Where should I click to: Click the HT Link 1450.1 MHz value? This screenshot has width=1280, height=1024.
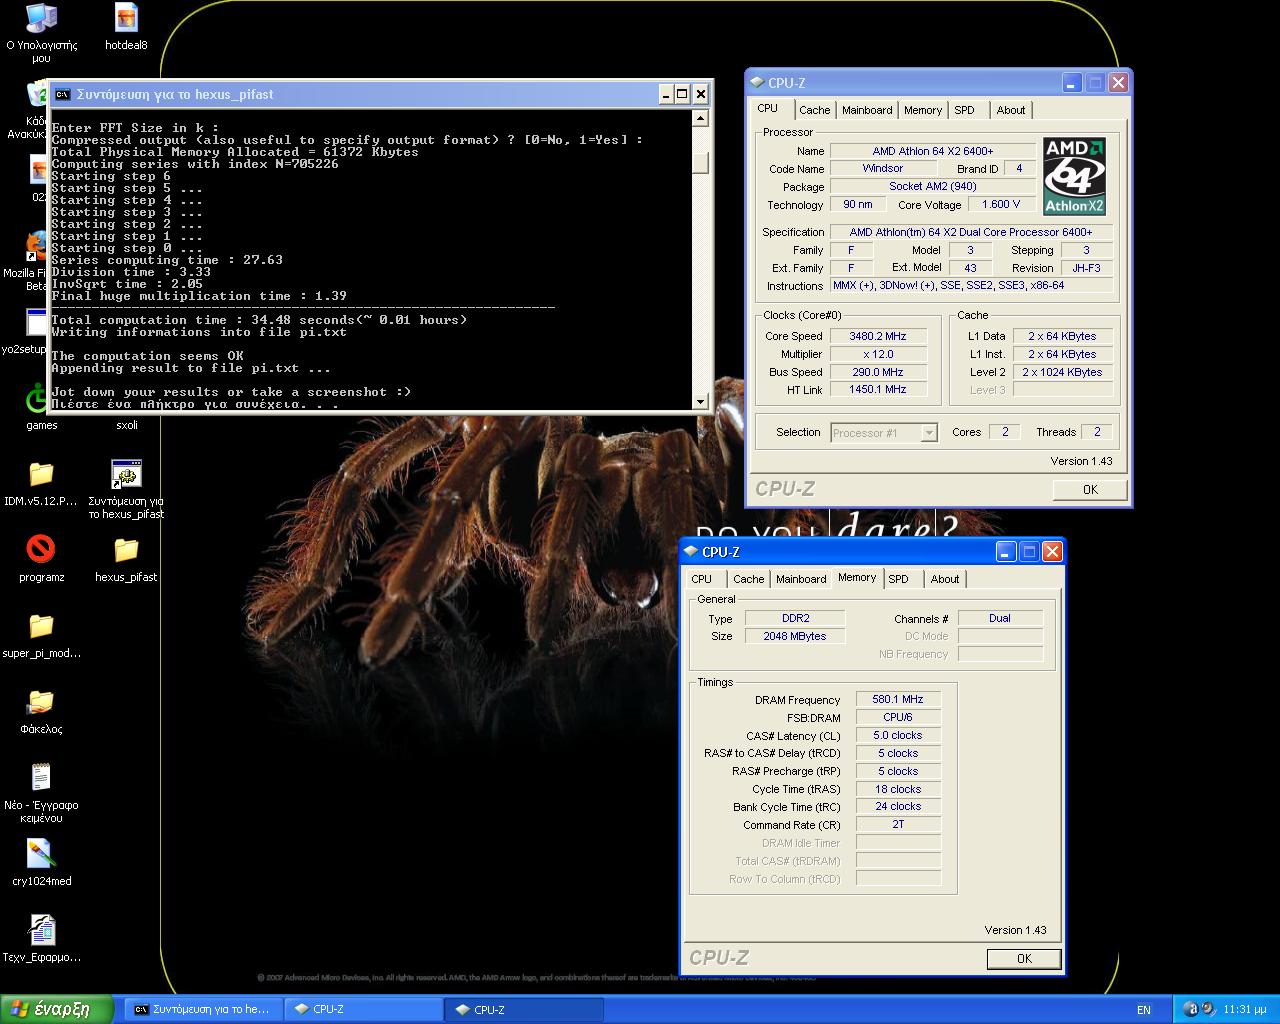tap(877, 389)
